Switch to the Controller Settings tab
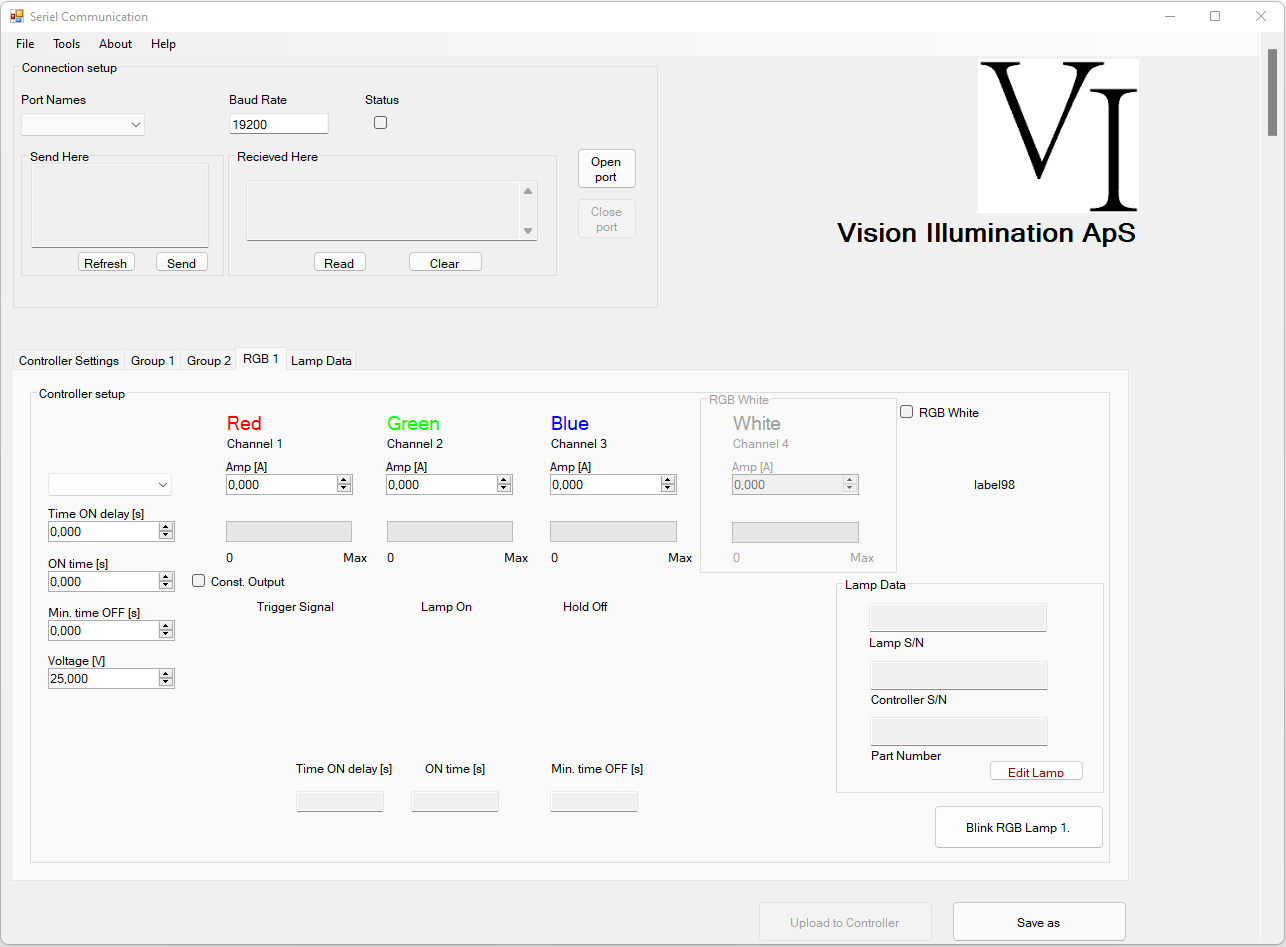Viewport: 1286px width, 947px height. point(69,361)
